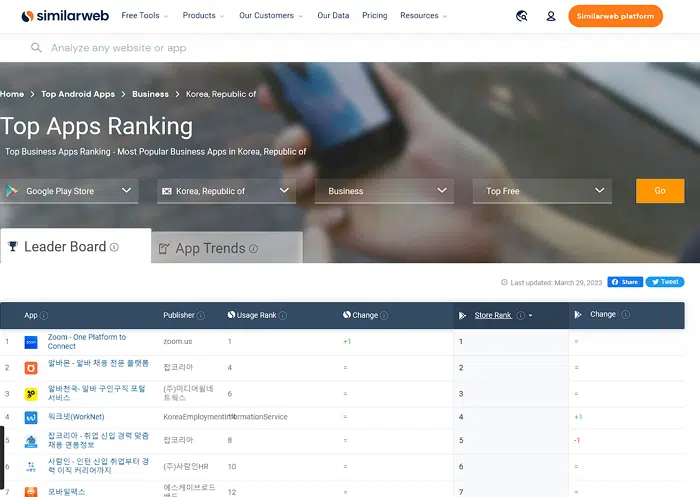This screenshot has height=497, width=700.
Task: Open the 알바몬 app name link
Action: pos(98,363)
